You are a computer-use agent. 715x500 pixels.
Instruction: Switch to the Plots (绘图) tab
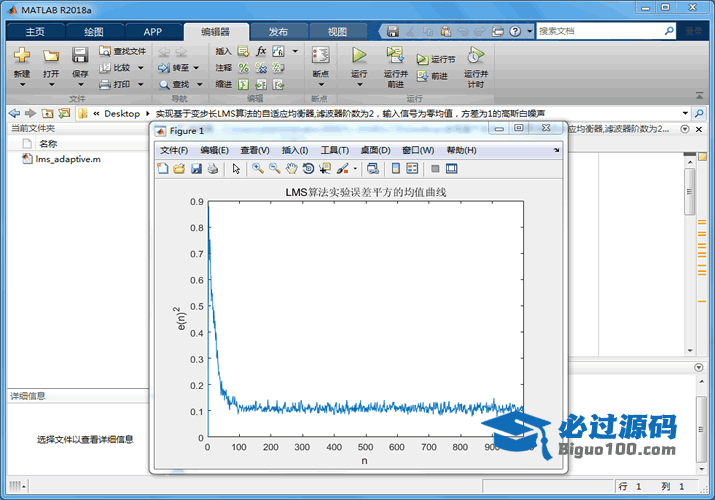[x=94, y=31]
